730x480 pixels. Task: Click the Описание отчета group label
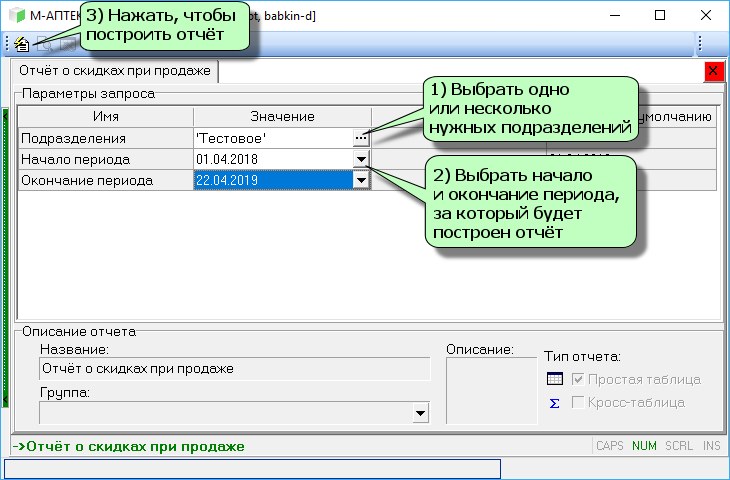pos(79,331)
